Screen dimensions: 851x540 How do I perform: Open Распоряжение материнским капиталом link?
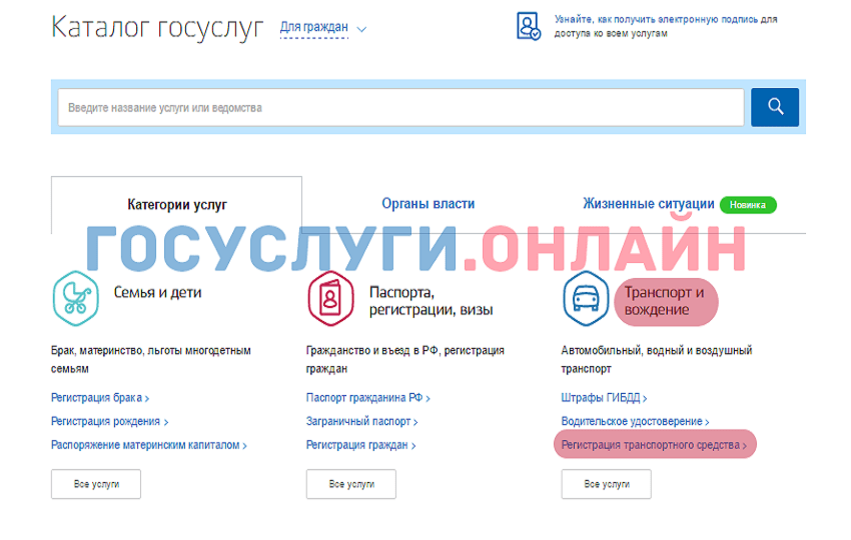[149, 445]
